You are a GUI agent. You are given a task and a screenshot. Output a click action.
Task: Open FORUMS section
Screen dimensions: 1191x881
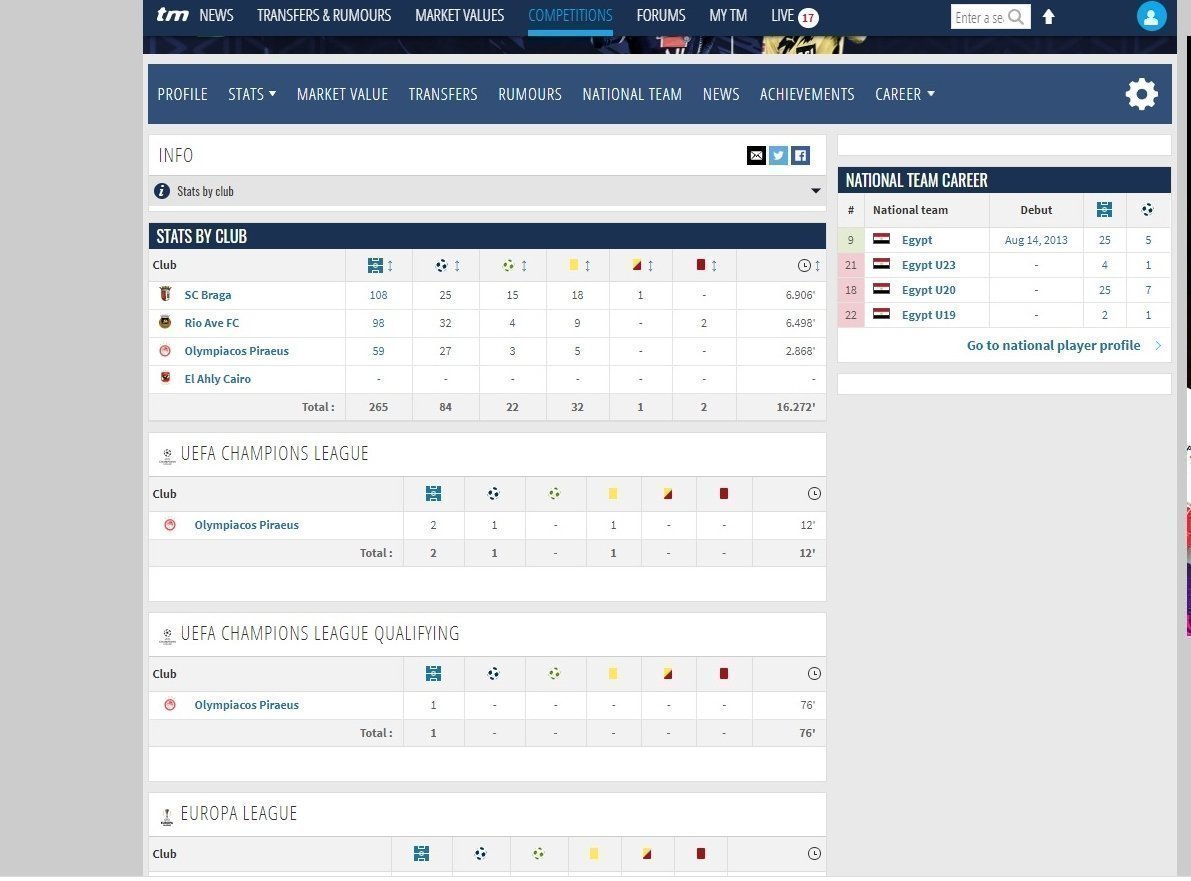click(x=661, y=15)
